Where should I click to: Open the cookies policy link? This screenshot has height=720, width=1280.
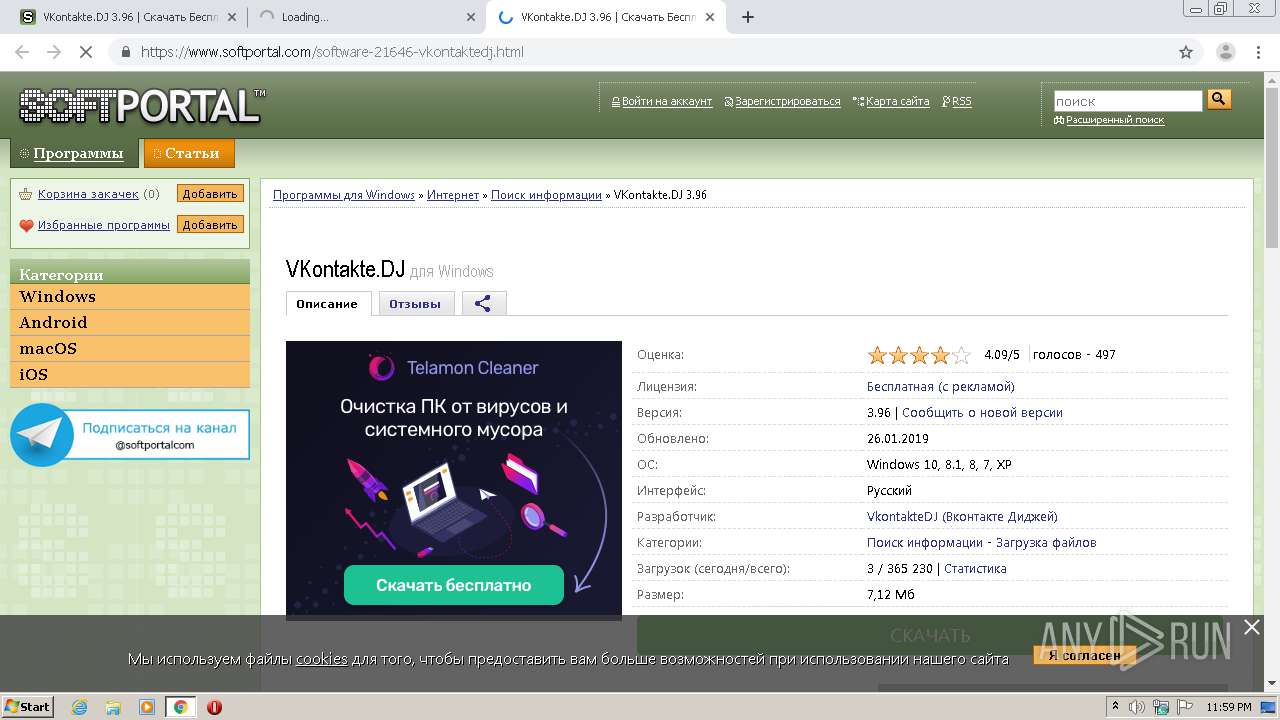[x=321, y=658]
